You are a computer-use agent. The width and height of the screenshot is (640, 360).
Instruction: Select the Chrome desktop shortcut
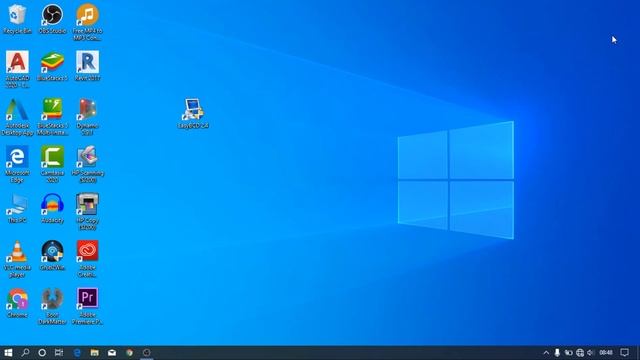pos(17,303)
